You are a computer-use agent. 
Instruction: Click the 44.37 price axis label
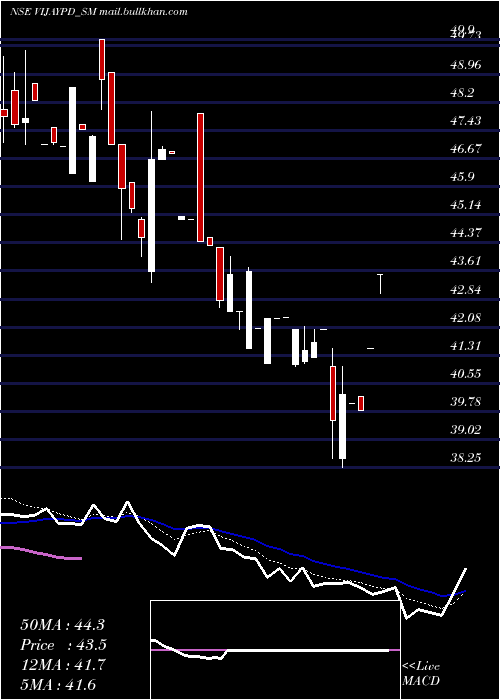pyautogui.click(x=466, y=233)
